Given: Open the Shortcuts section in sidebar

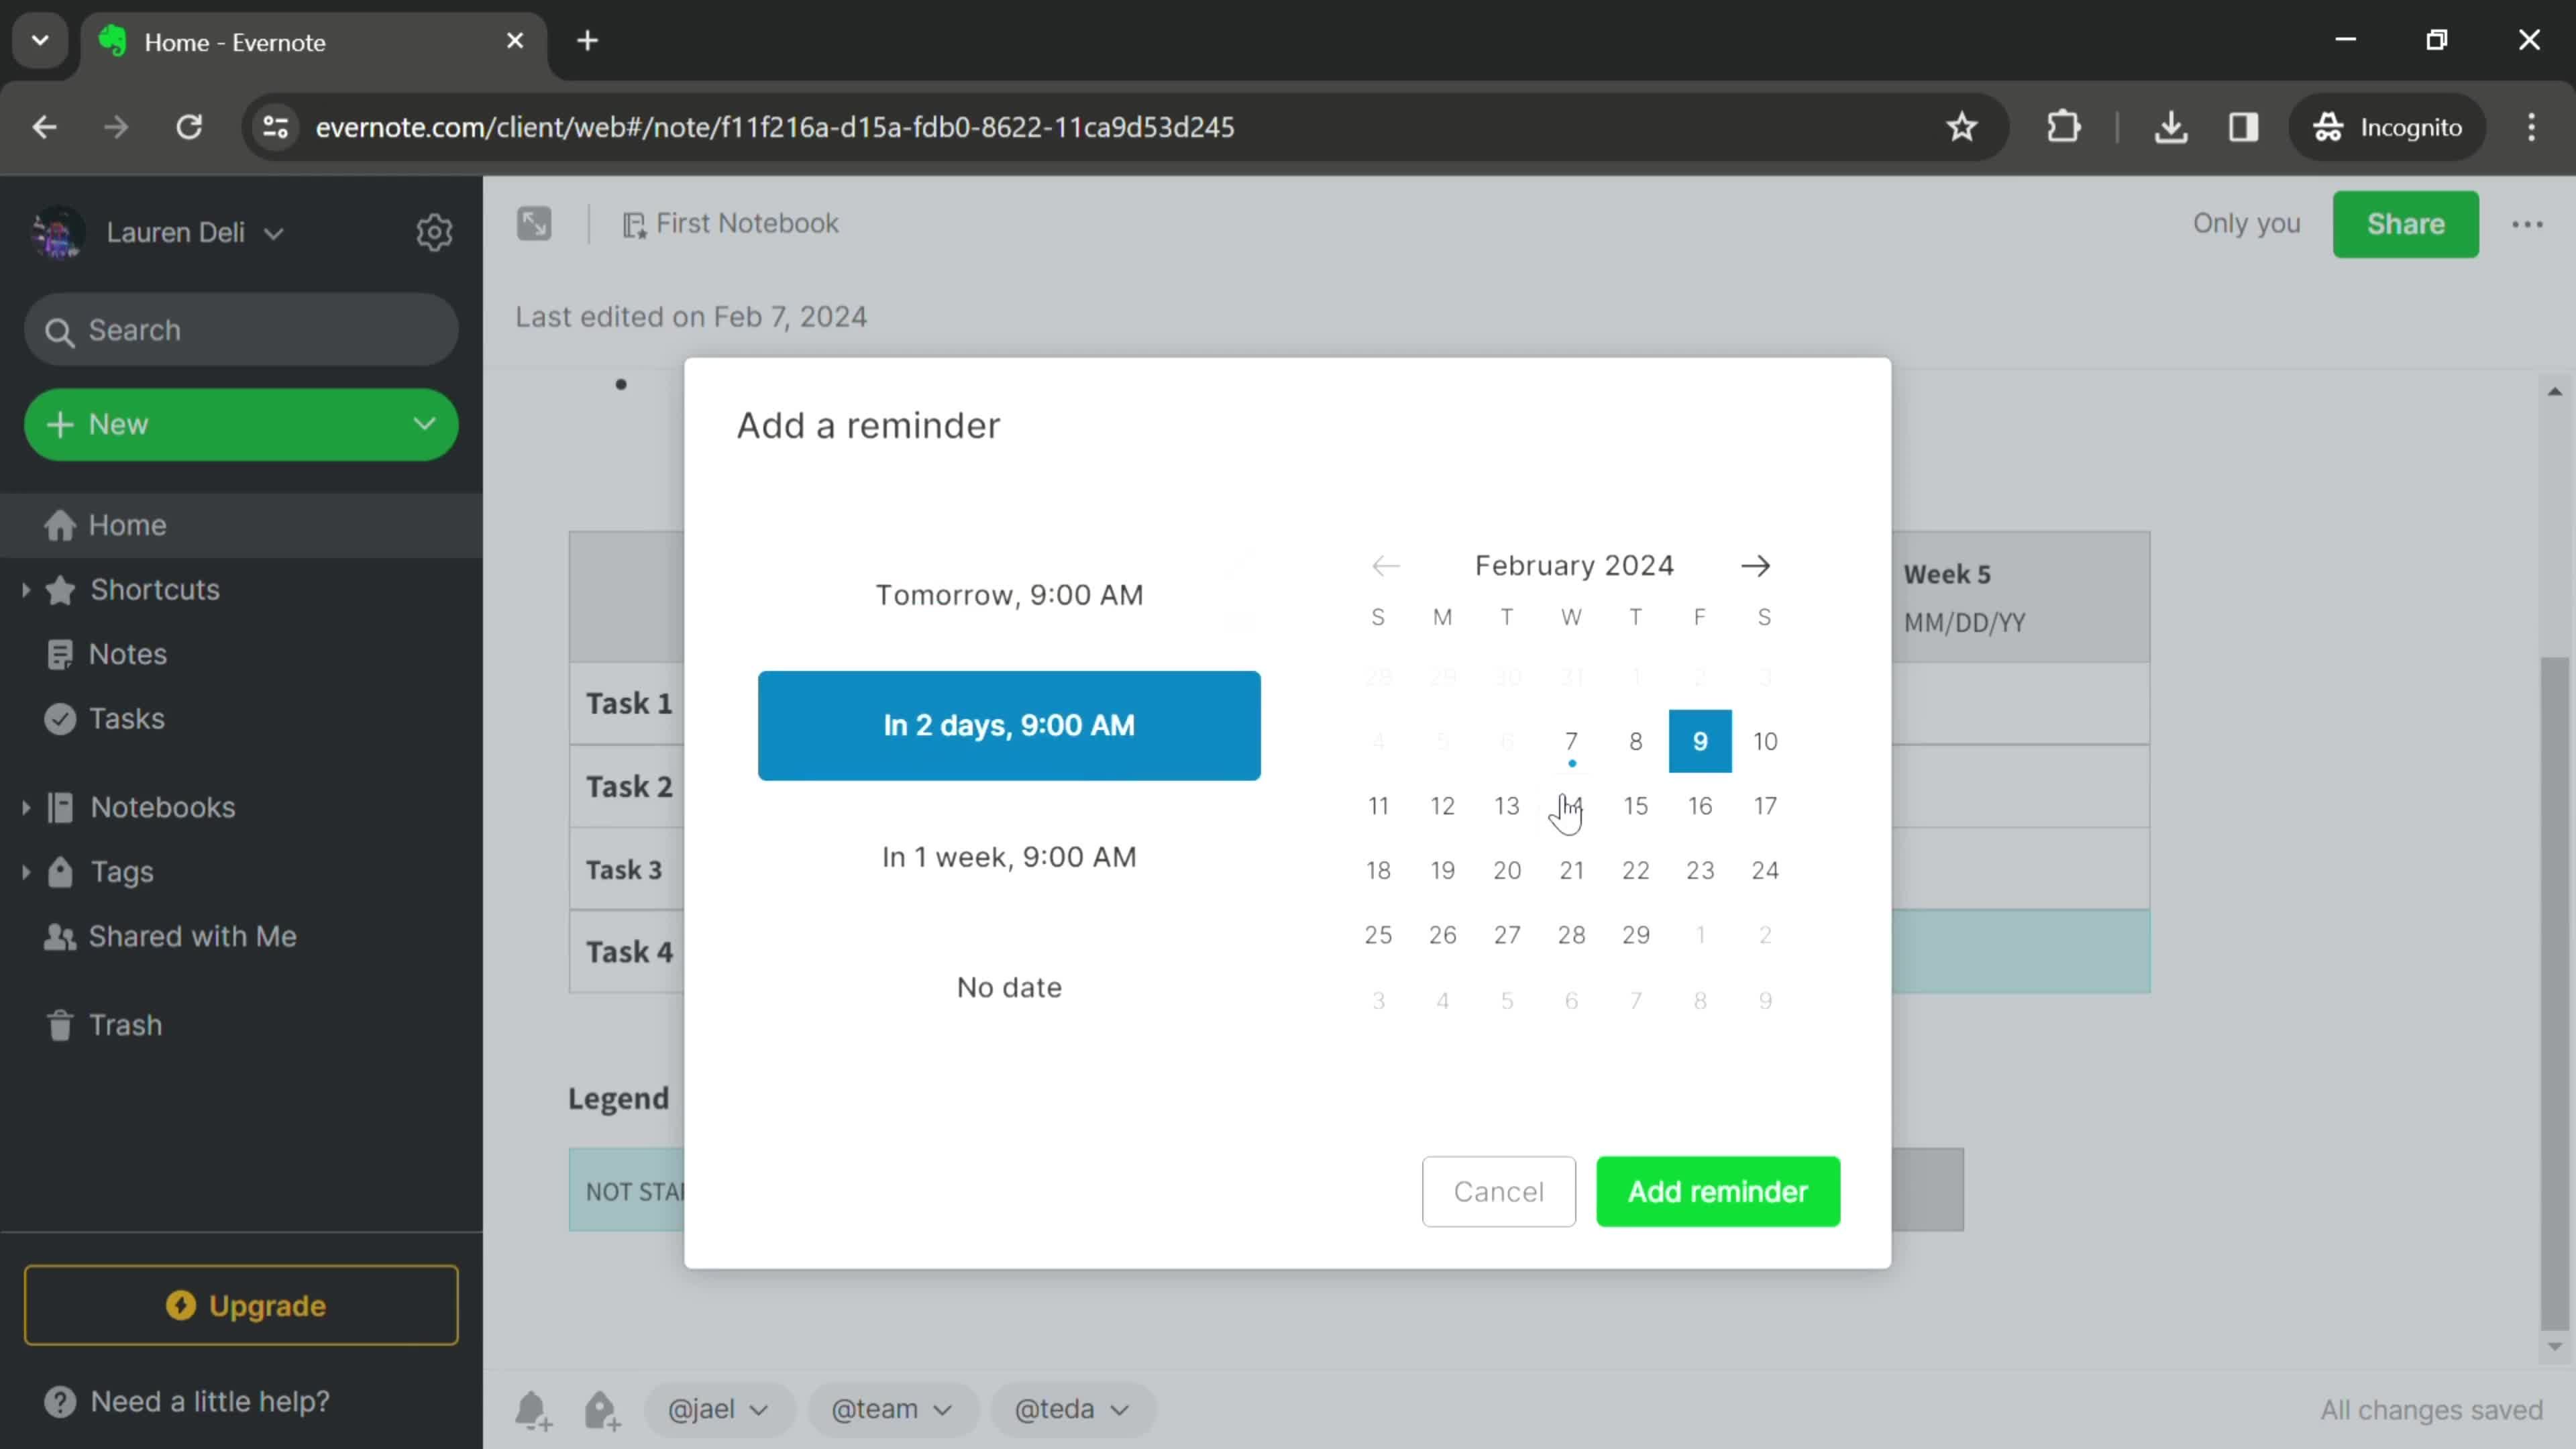Looking at the screenshot, I should [156, 589].
